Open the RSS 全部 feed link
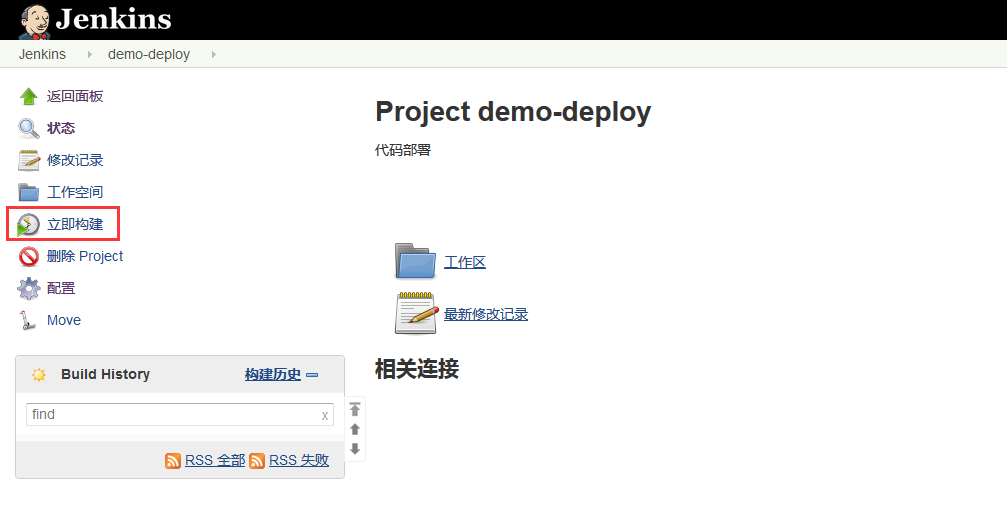This screenshot has height=511, width=1007. pyautogui.click(x=215, y=460)
